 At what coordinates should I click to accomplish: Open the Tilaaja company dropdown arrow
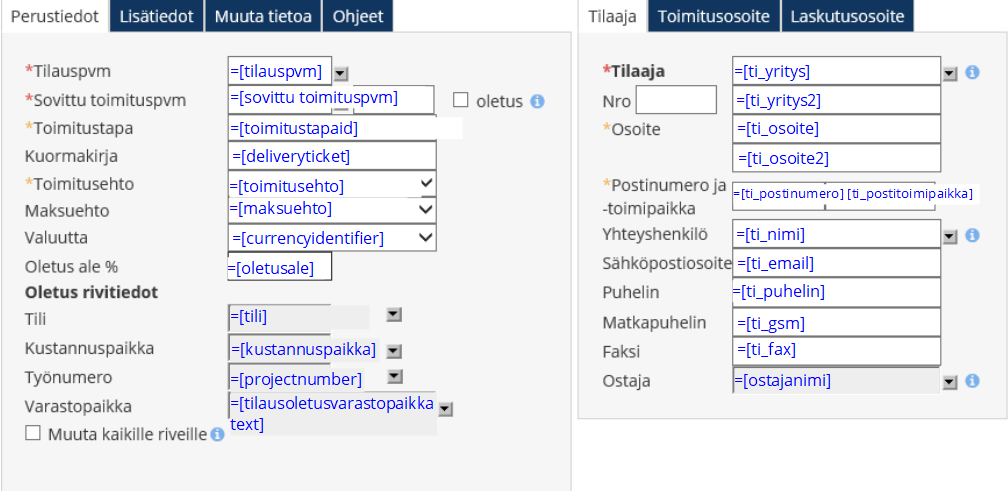pyautogui.click(x=950, y=73)
